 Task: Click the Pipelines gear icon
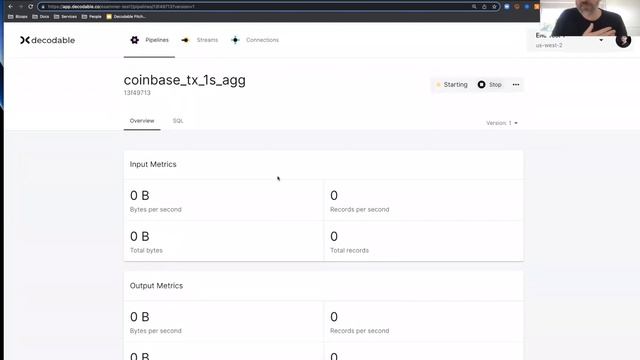[134, 40]
